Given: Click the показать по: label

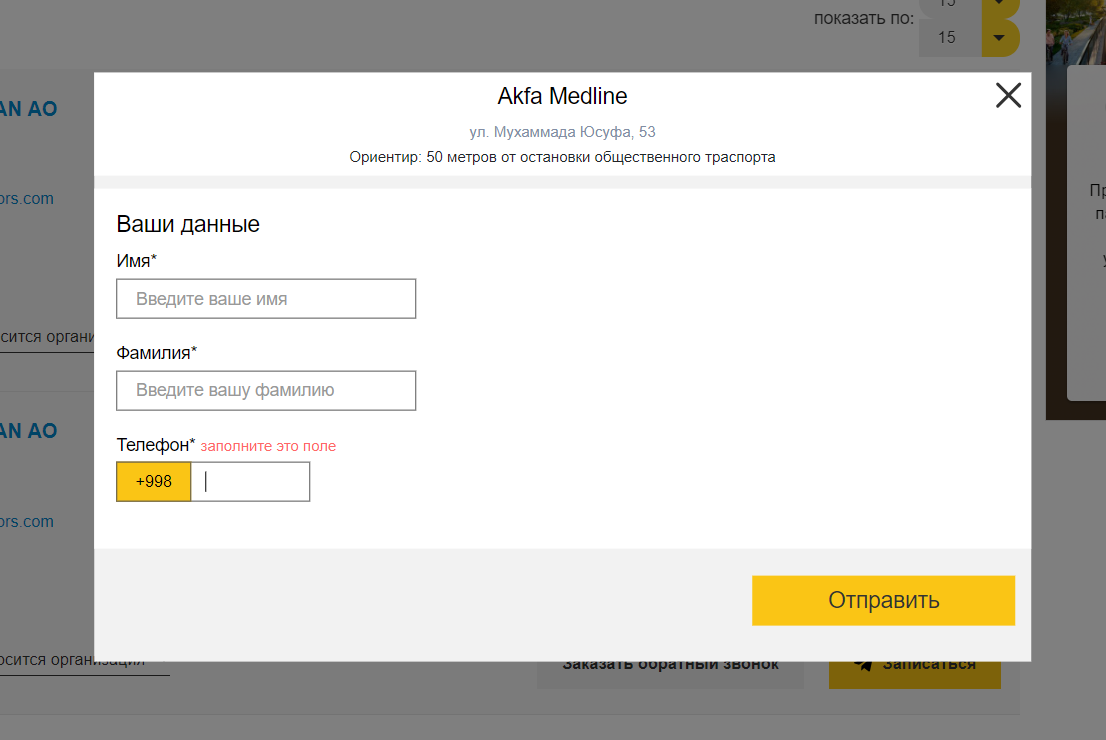Looking at the screenshot, I should point(863,19).
